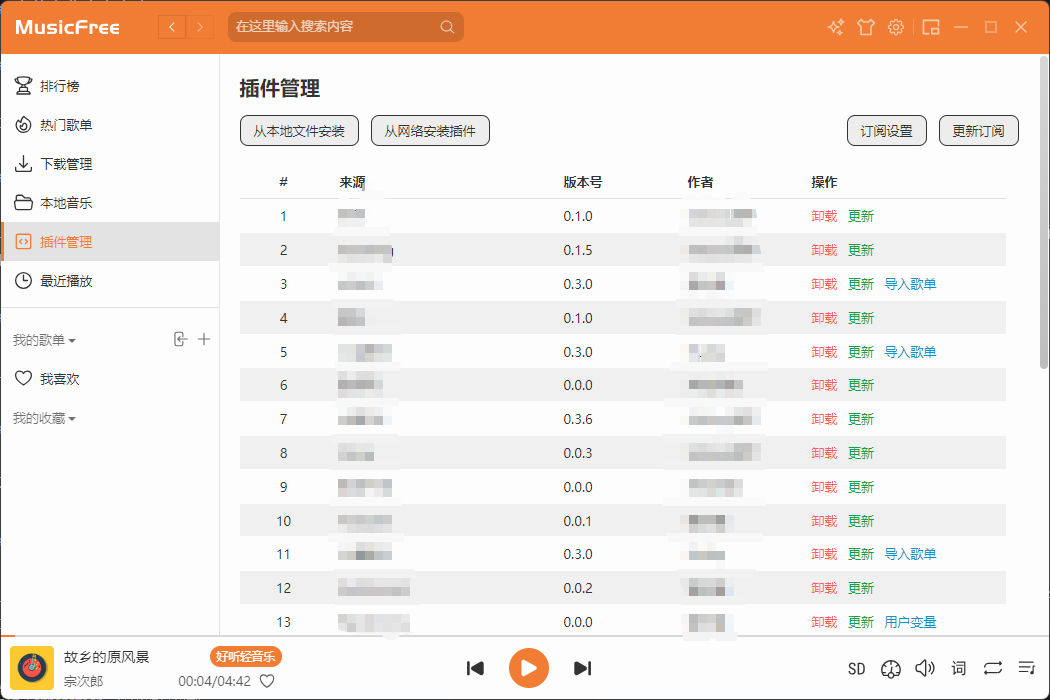
Task: Toggle the repeat play mode
Action: tap(992, 668)
